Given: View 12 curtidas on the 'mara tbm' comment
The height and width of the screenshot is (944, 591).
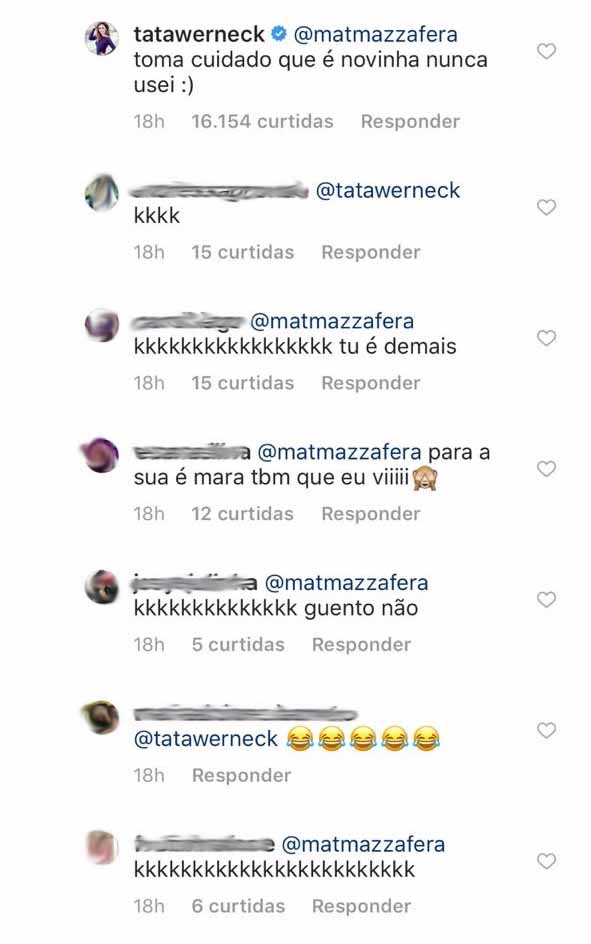Looking at the screenshot, I should pyautogui.click(x=243, y=514).
